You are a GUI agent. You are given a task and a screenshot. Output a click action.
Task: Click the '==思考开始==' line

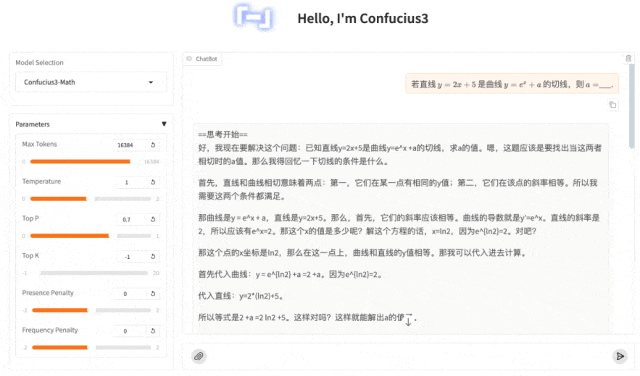(223, 134)
